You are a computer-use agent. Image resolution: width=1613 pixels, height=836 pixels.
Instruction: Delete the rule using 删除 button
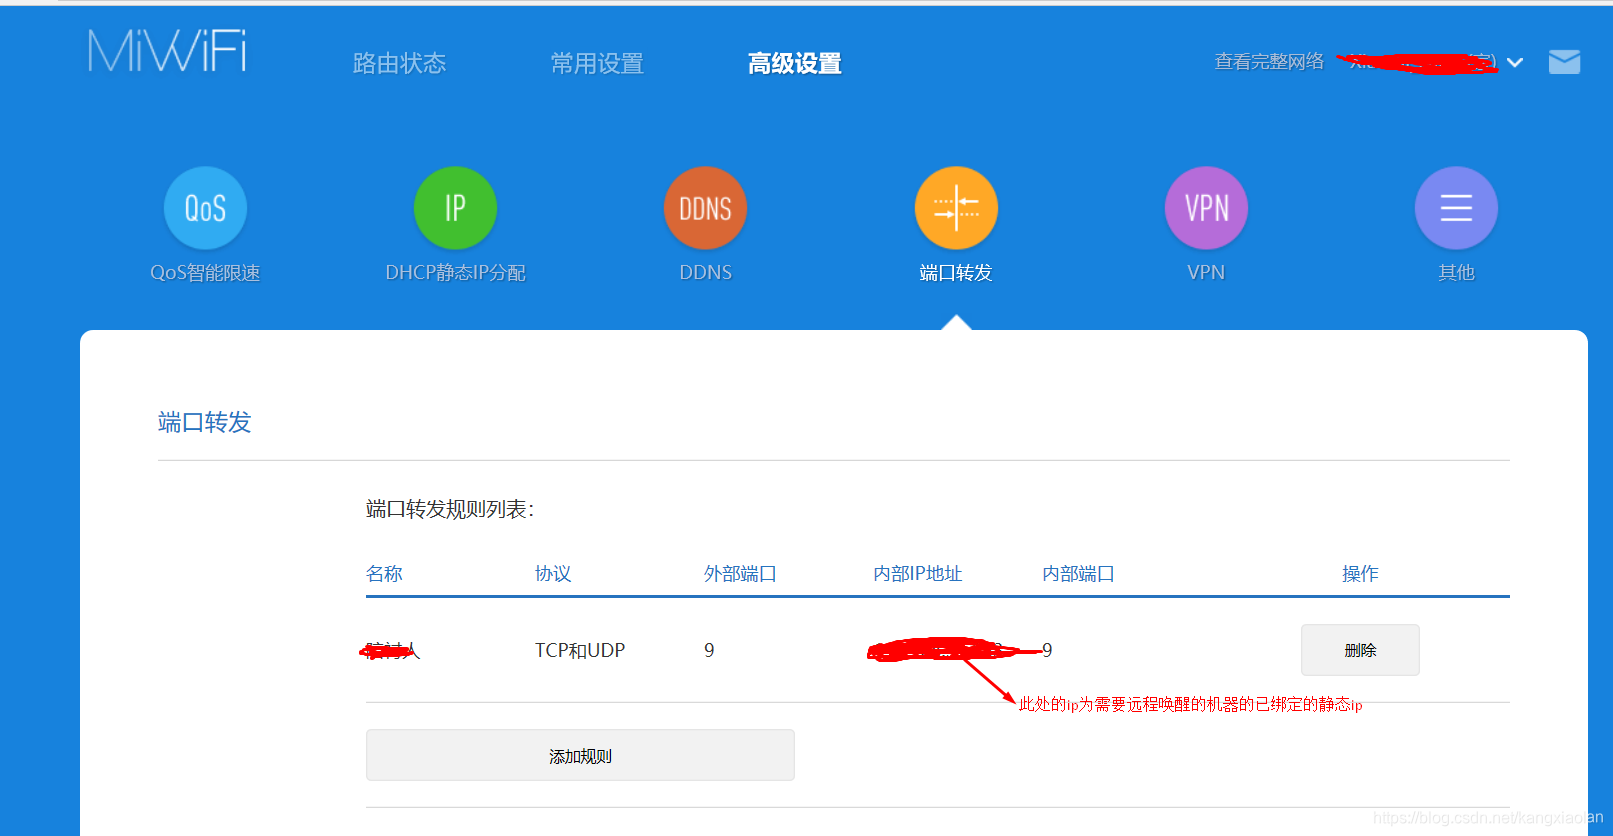(x=1360, y=650)
